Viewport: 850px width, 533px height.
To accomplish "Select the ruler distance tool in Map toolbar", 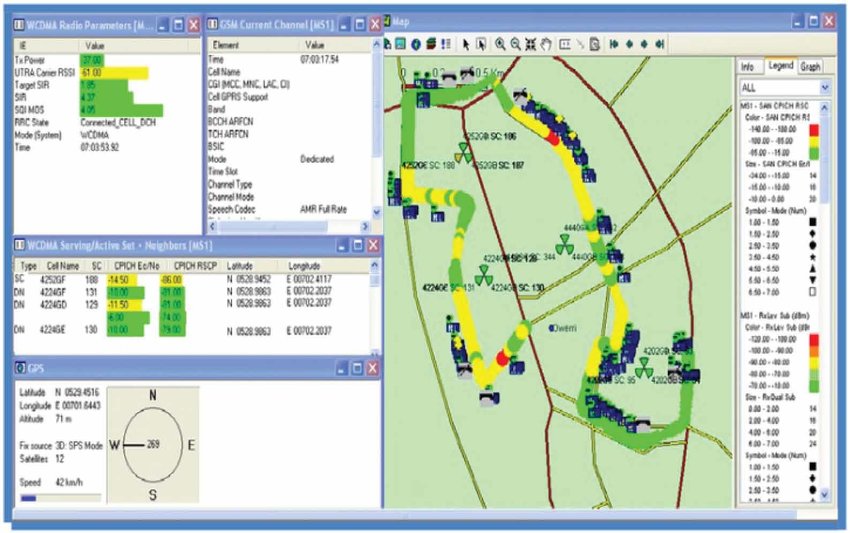I will click(565, 44).
